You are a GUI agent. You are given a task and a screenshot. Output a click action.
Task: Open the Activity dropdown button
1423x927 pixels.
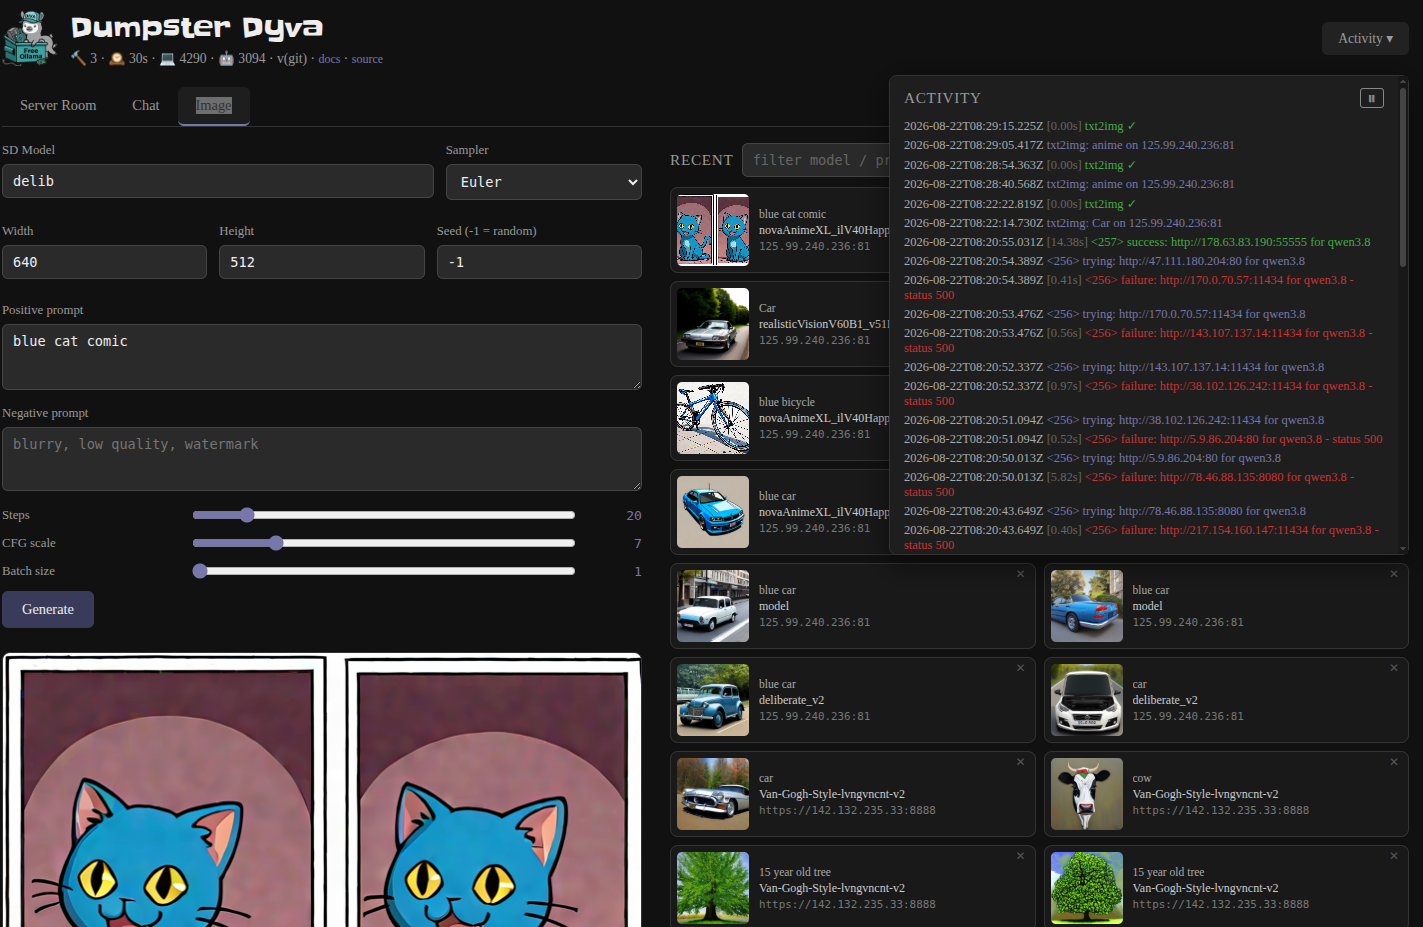(1365, 38)
